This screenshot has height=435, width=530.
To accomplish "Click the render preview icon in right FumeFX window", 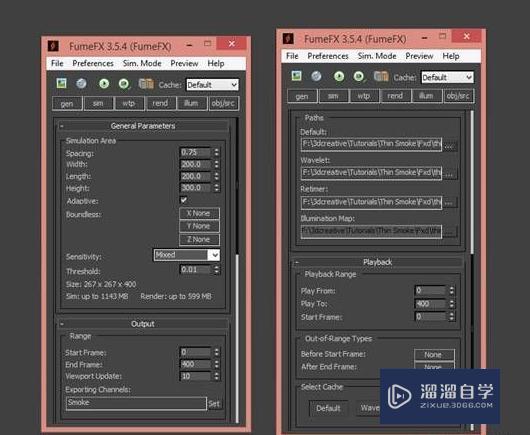I will point(296,76).
